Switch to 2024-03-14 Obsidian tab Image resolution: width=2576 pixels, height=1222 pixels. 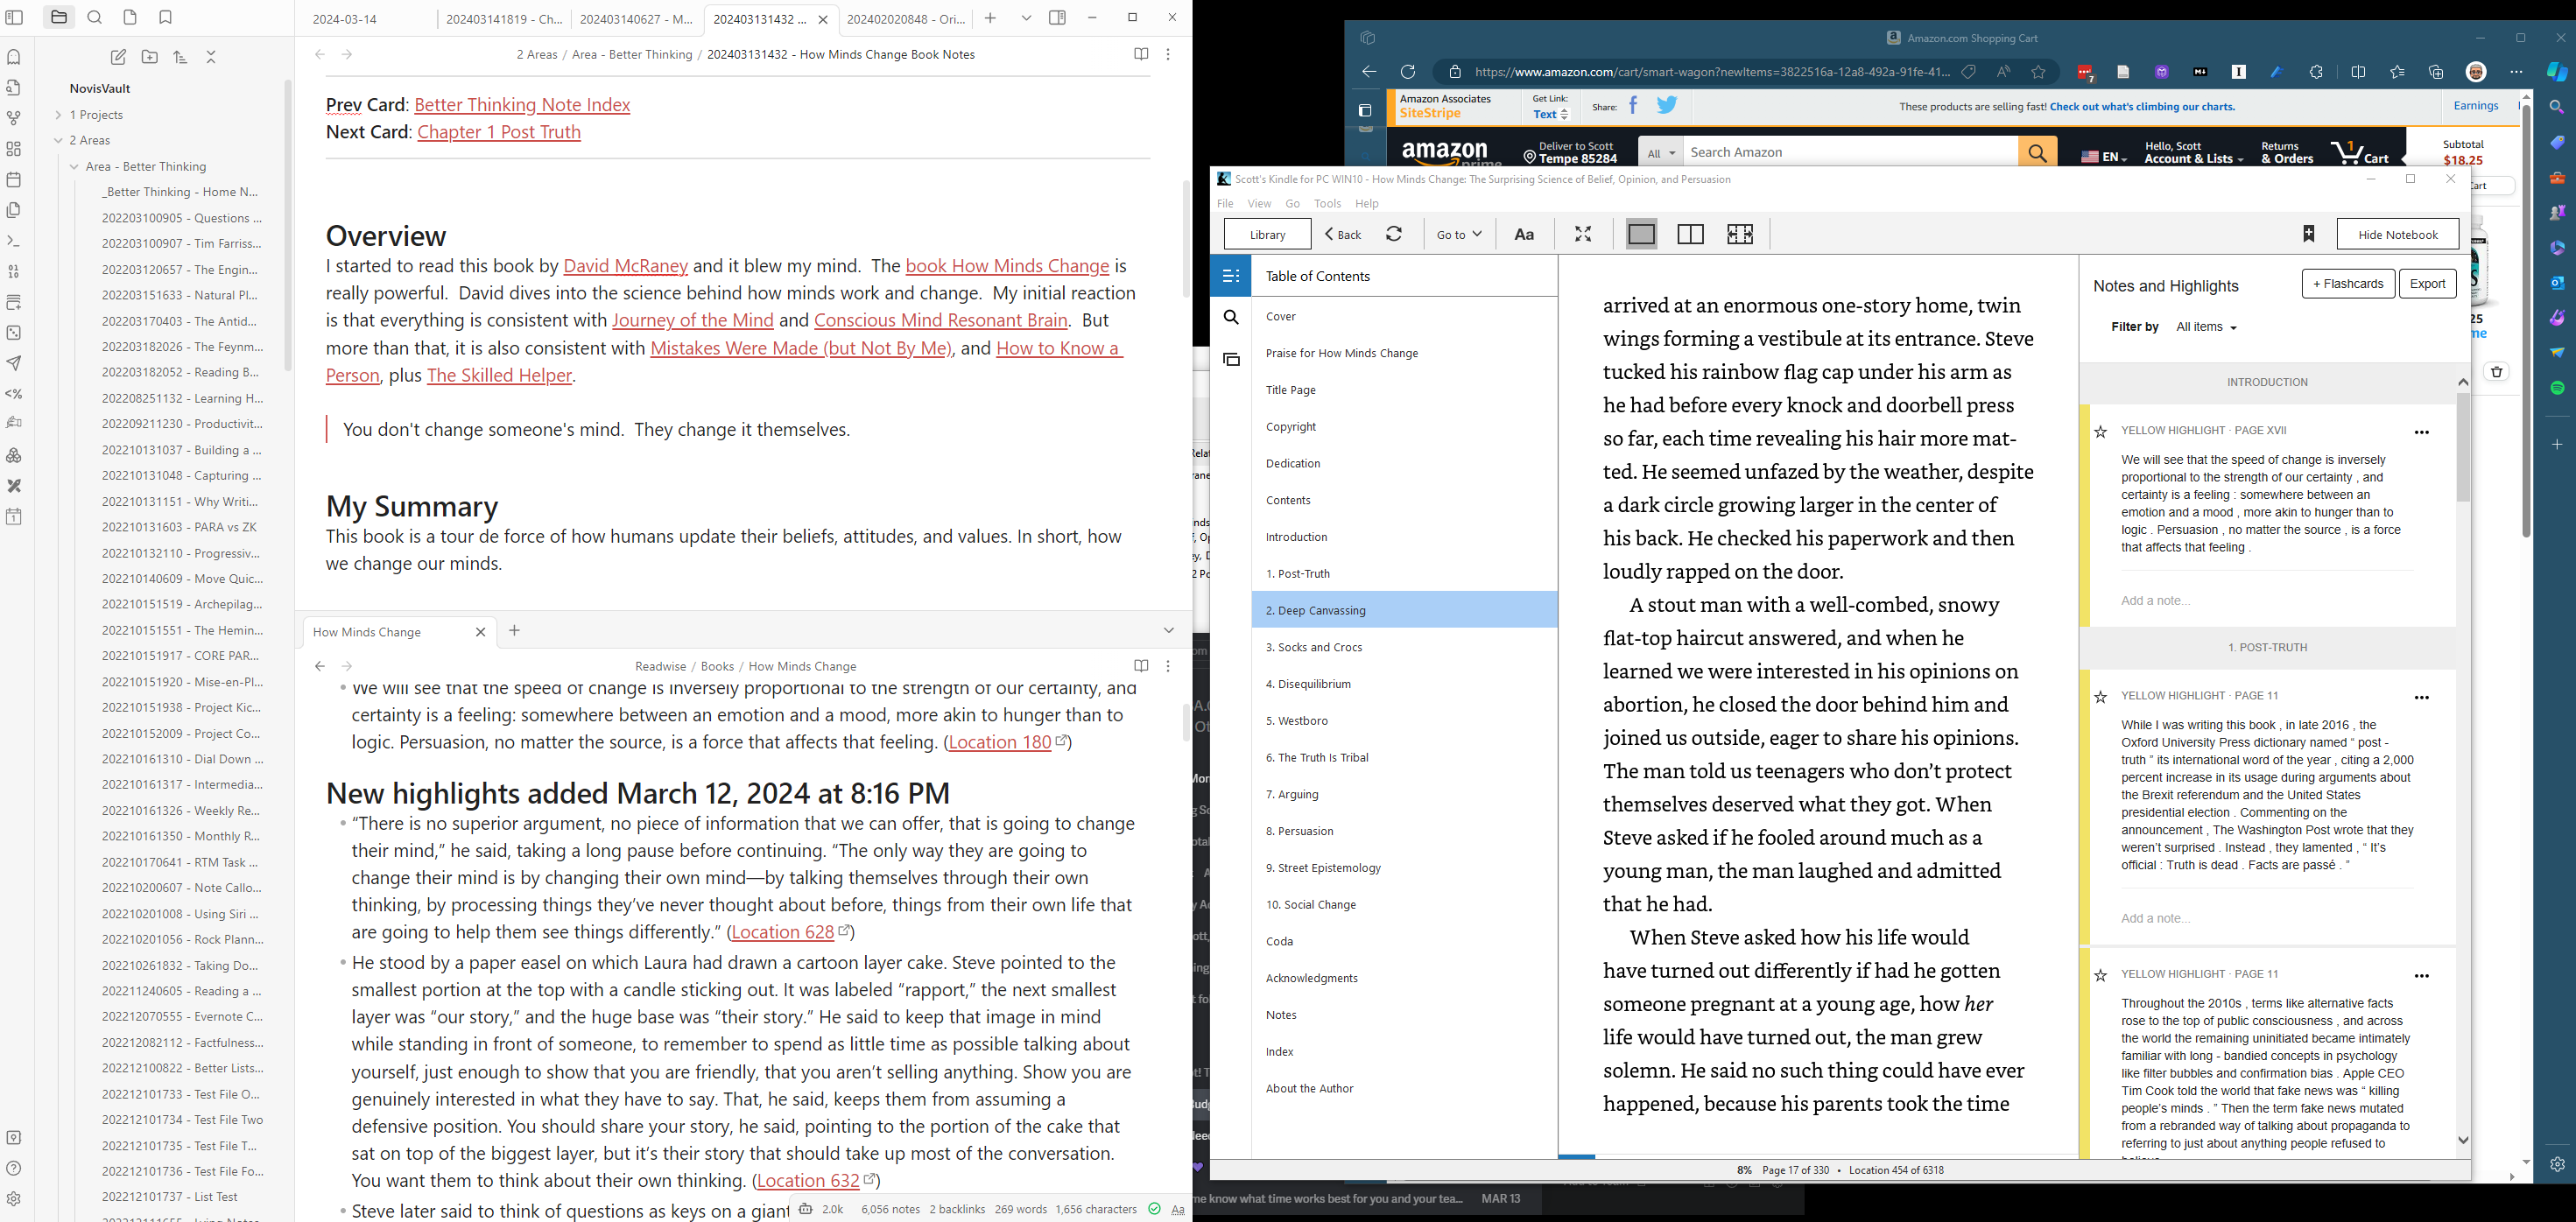coord(345,19)
